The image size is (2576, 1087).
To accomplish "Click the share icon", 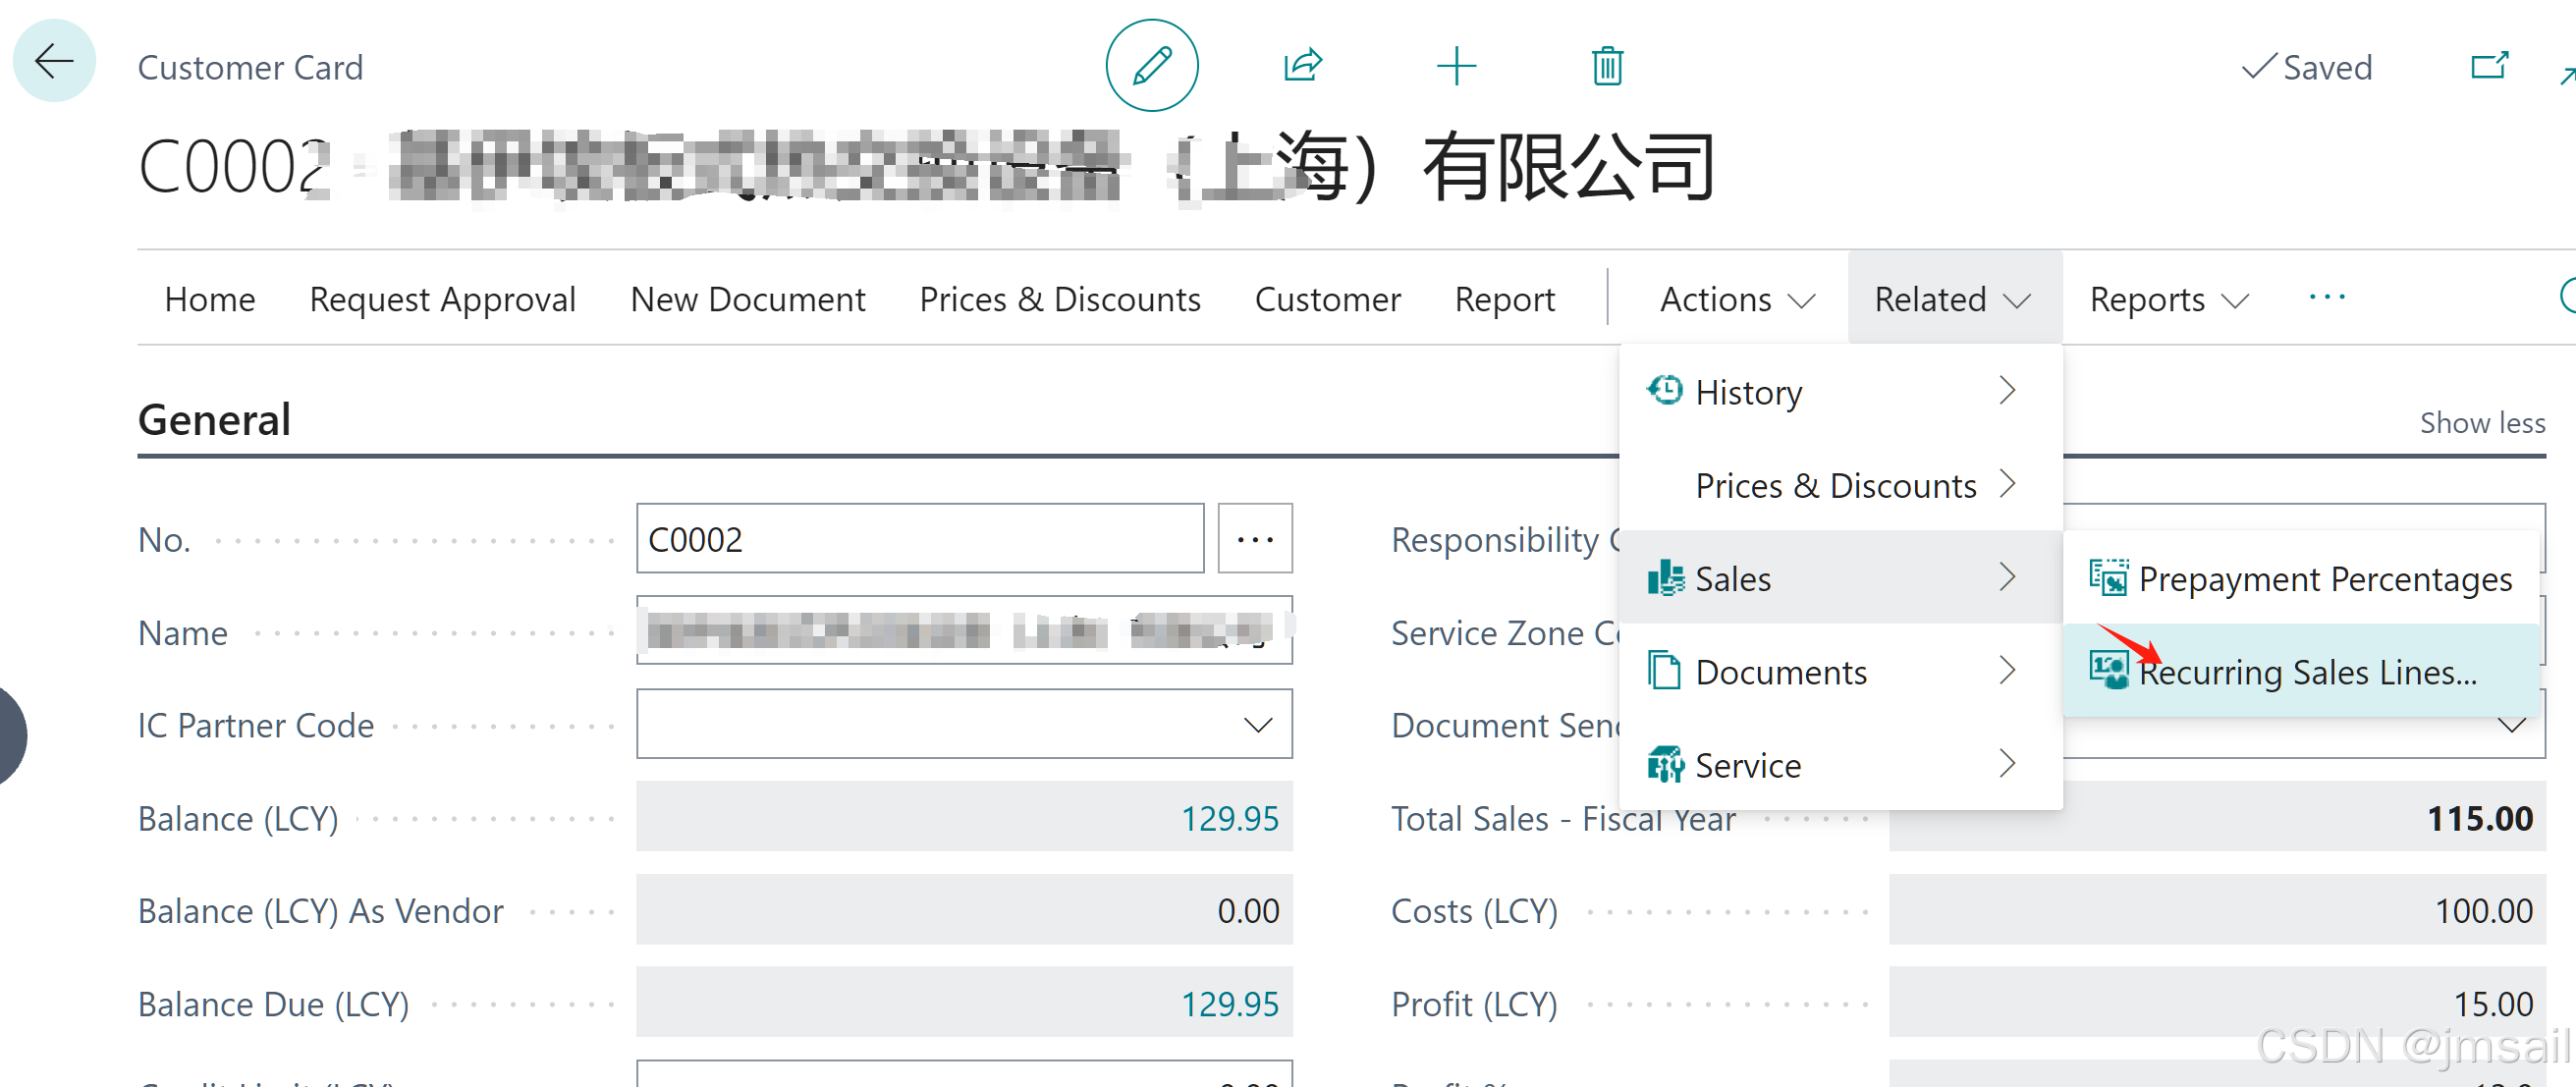I will pos(1302,66).
